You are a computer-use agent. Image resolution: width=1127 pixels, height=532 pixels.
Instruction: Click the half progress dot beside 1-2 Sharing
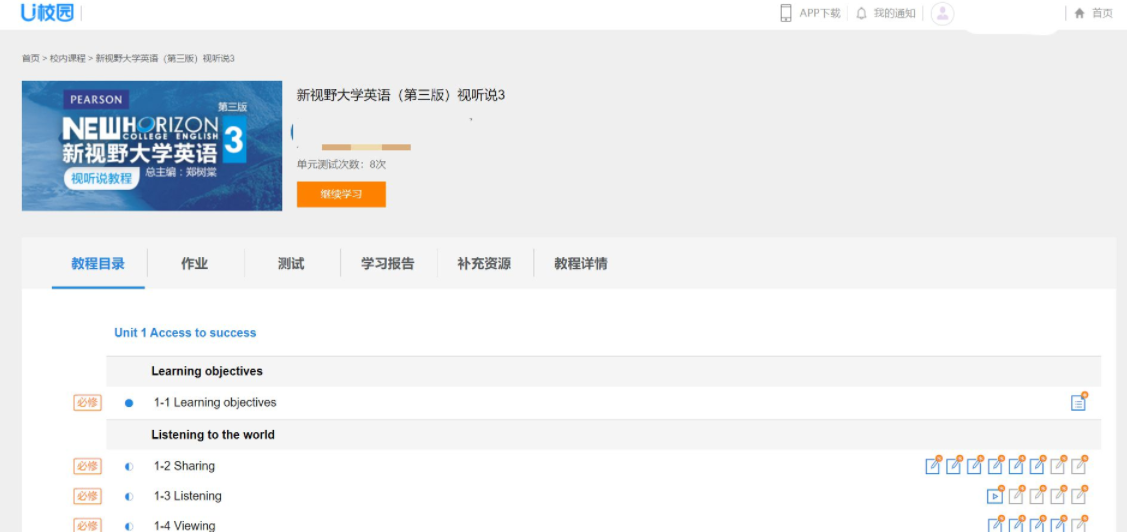click(x=129, y=467)
